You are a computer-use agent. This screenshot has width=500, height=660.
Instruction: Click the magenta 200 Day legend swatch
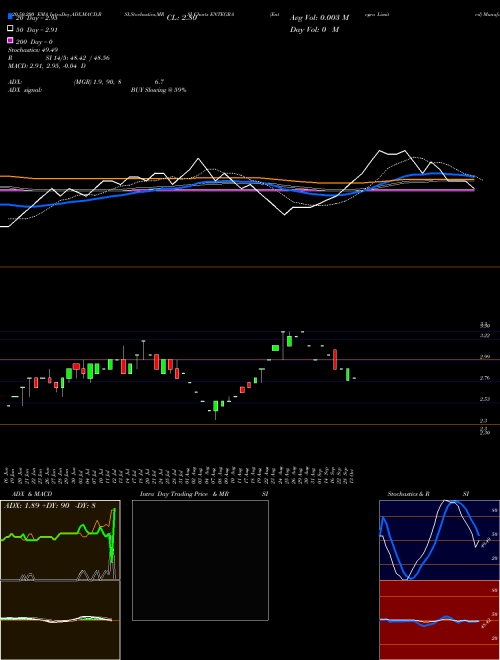click(10, 40)
